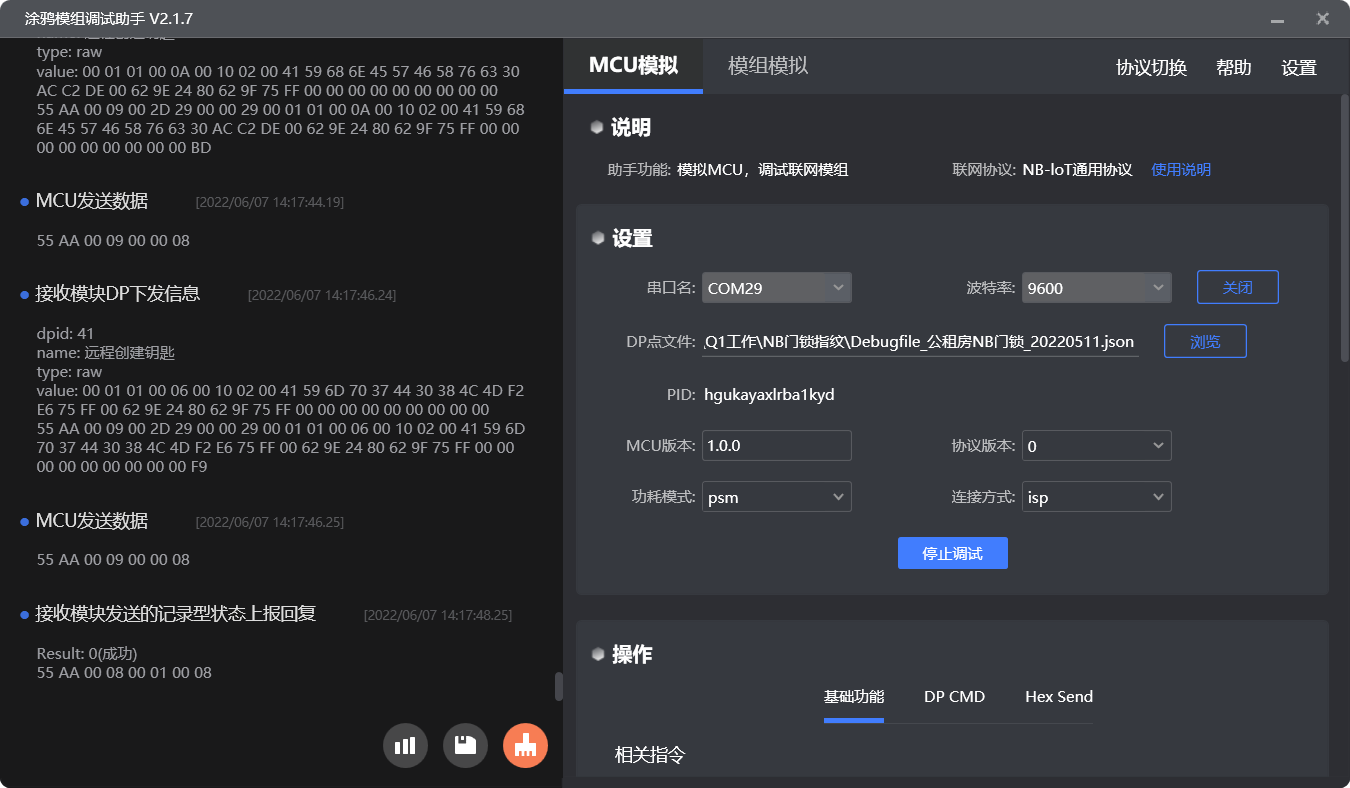Click the save log floppy icon

pyautogui.click(x=465, y=745)
